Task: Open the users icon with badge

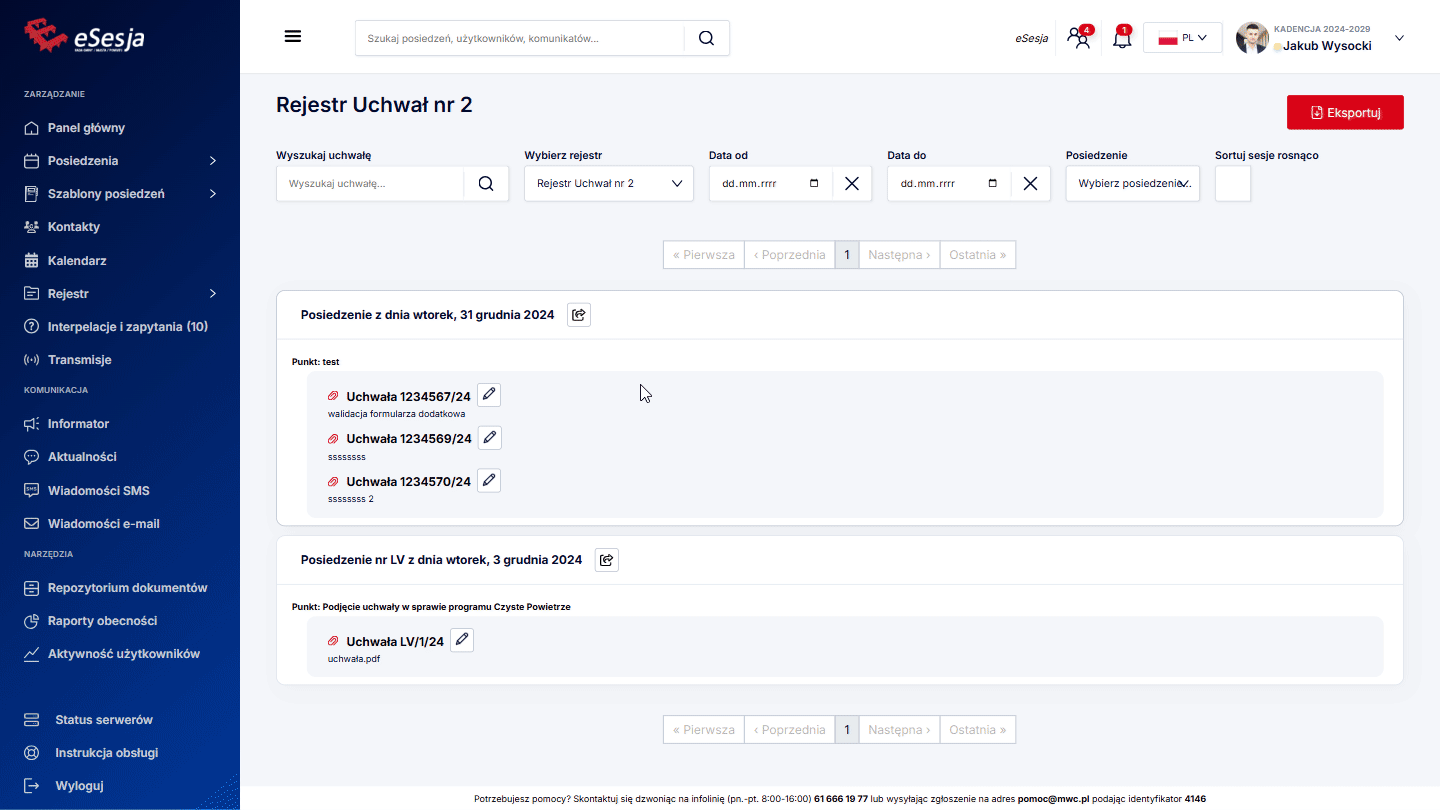Action: coord(1078,39)
